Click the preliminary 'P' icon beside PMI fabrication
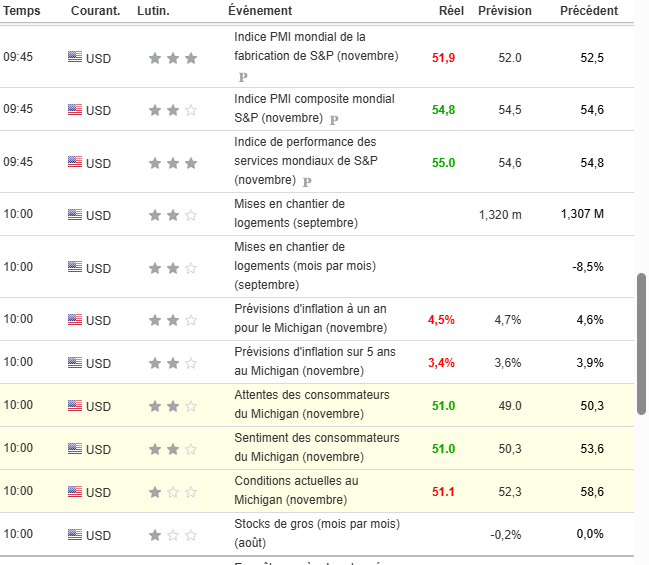 click(244, 76)
